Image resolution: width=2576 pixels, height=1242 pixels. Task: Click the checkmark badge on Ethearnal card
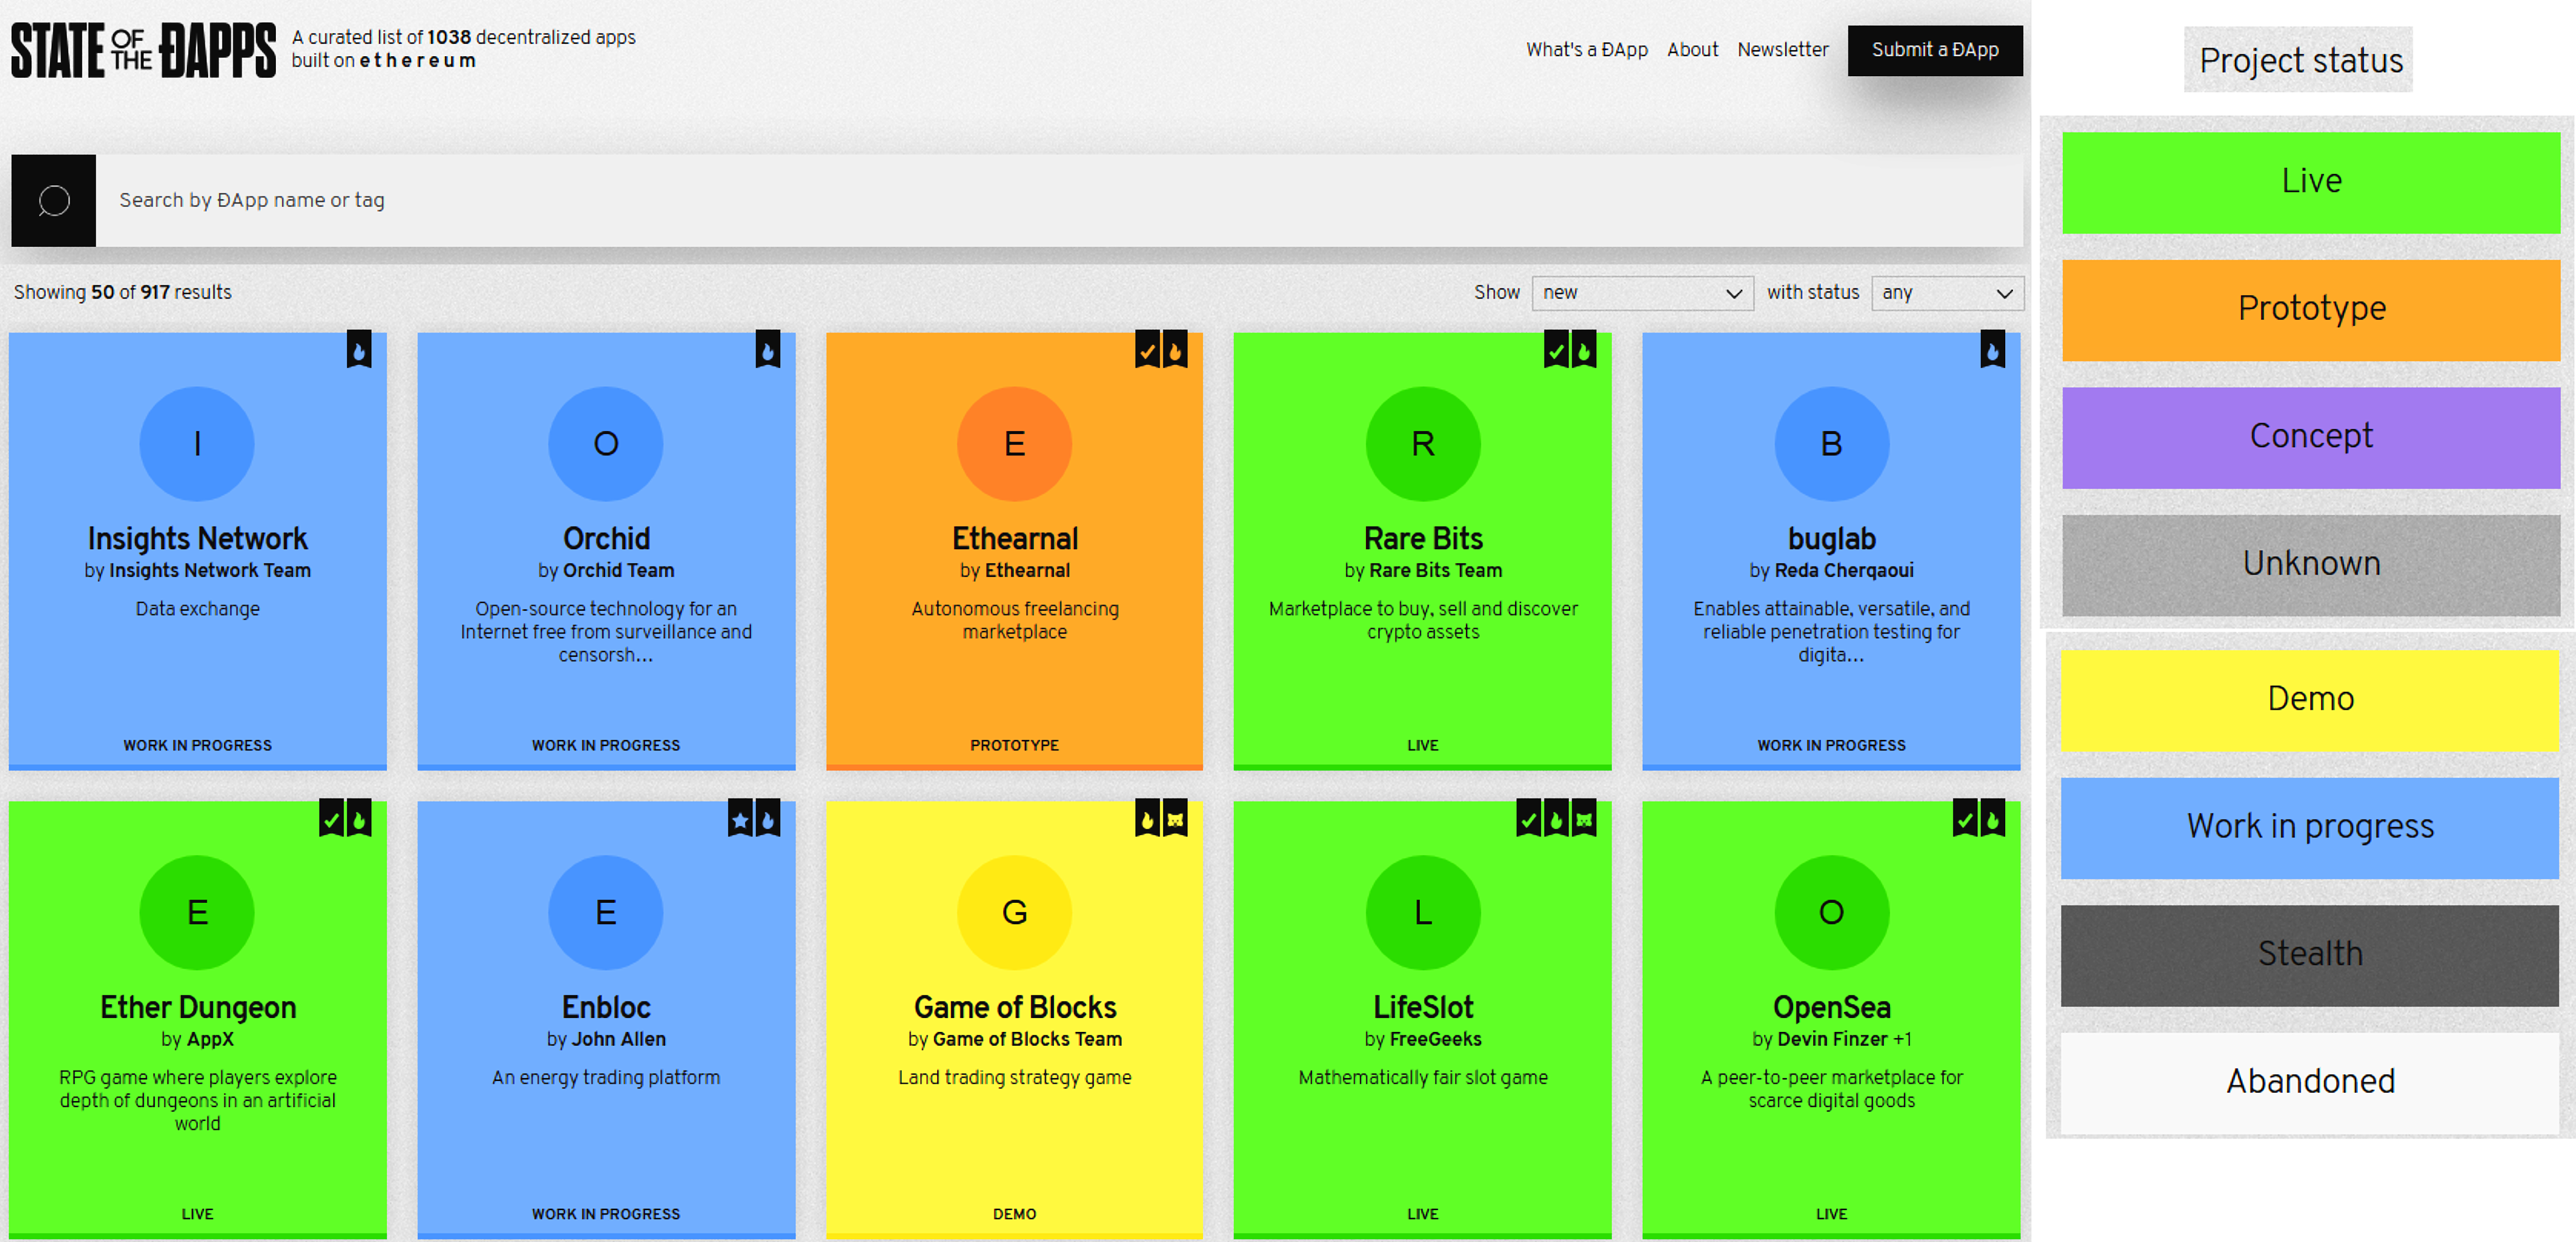click(1148, 349)
